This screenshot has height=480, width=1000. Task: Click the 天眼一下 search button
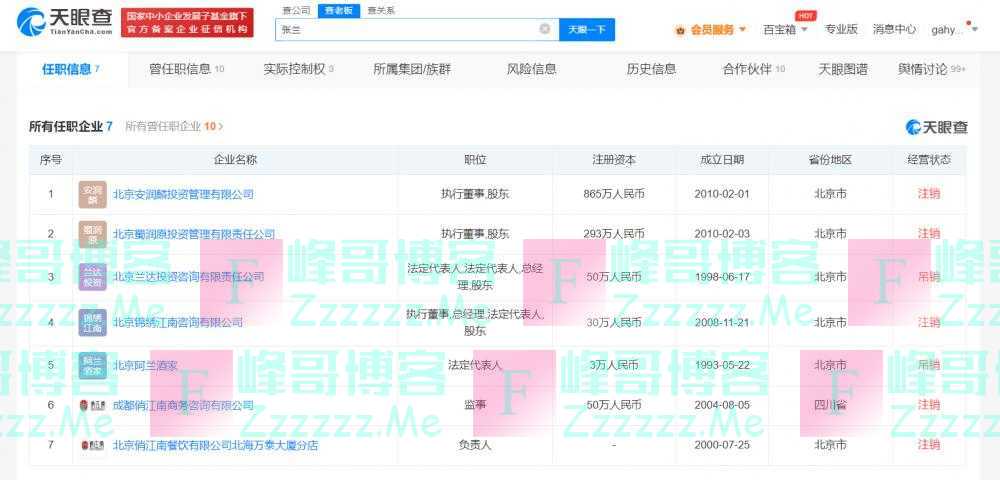point(587,29)
